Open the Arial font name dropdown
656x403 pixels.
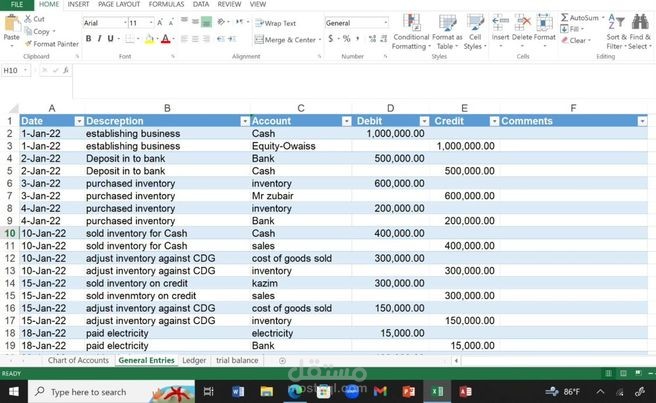(125, 23)
